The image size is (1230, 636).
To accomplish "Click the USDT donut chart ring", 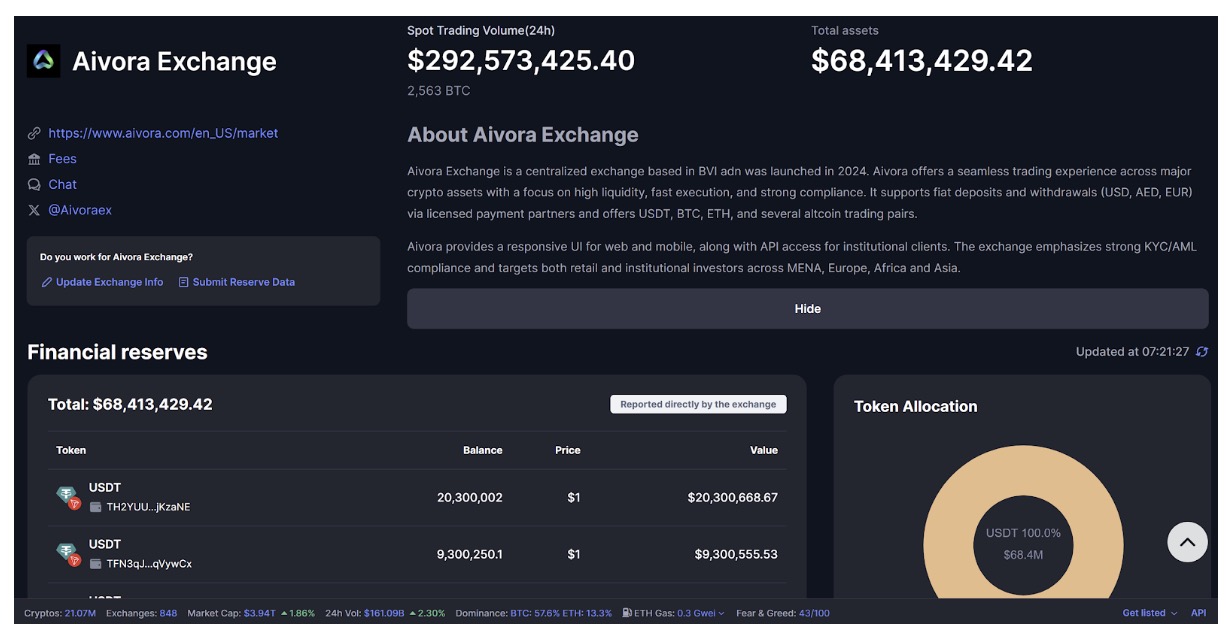I will (945, 500).
